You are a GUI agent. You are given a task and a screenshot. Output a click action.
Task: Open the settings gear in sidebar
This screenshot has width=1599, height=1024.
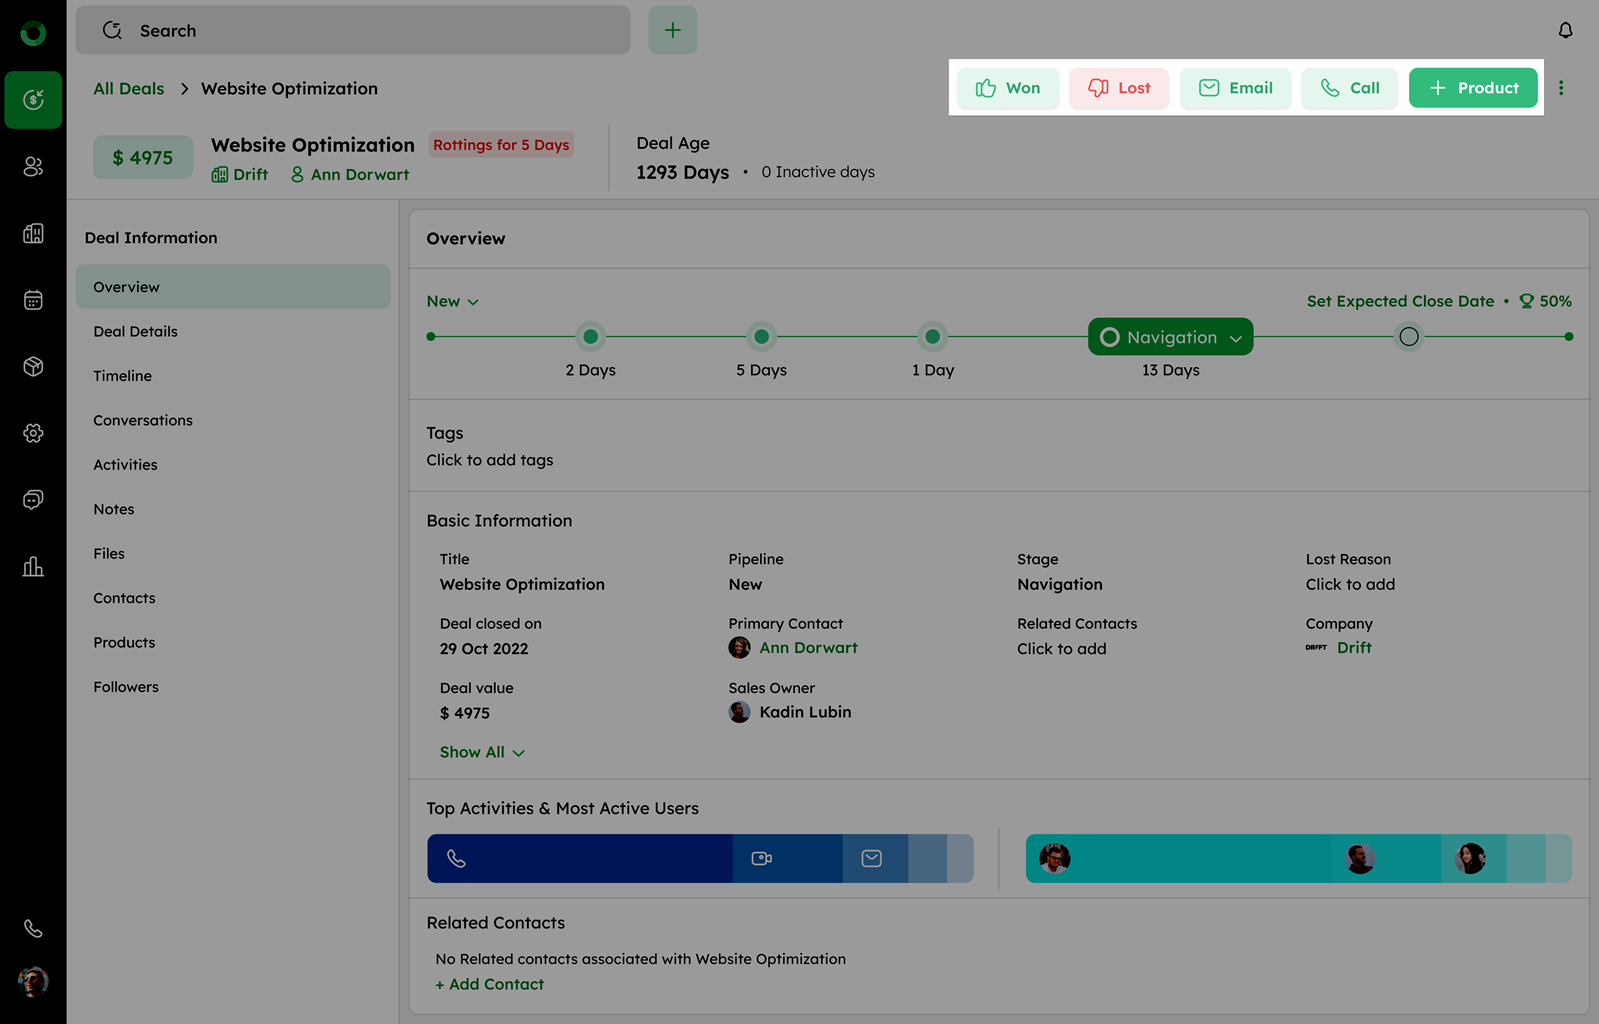(33, 433)
